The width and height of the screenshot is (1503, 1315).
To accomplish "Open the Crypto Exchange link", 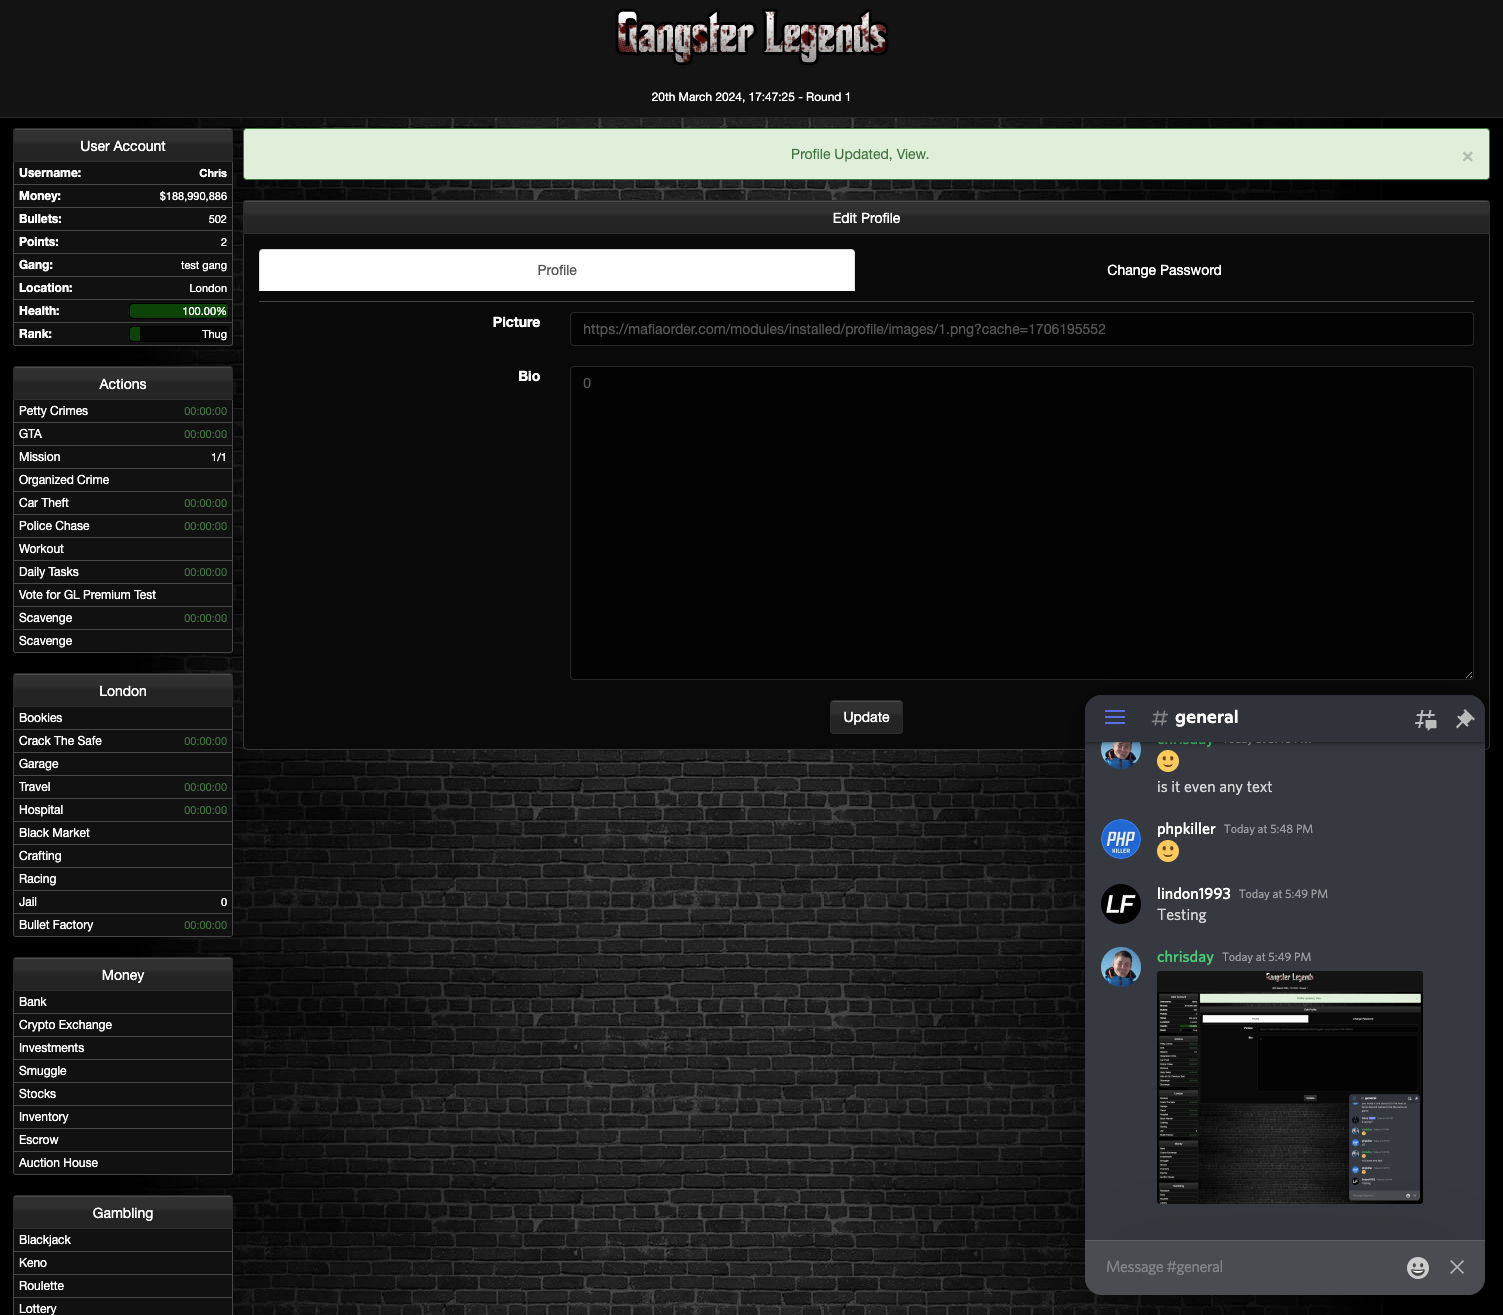I will click(x=66, y=1025).
